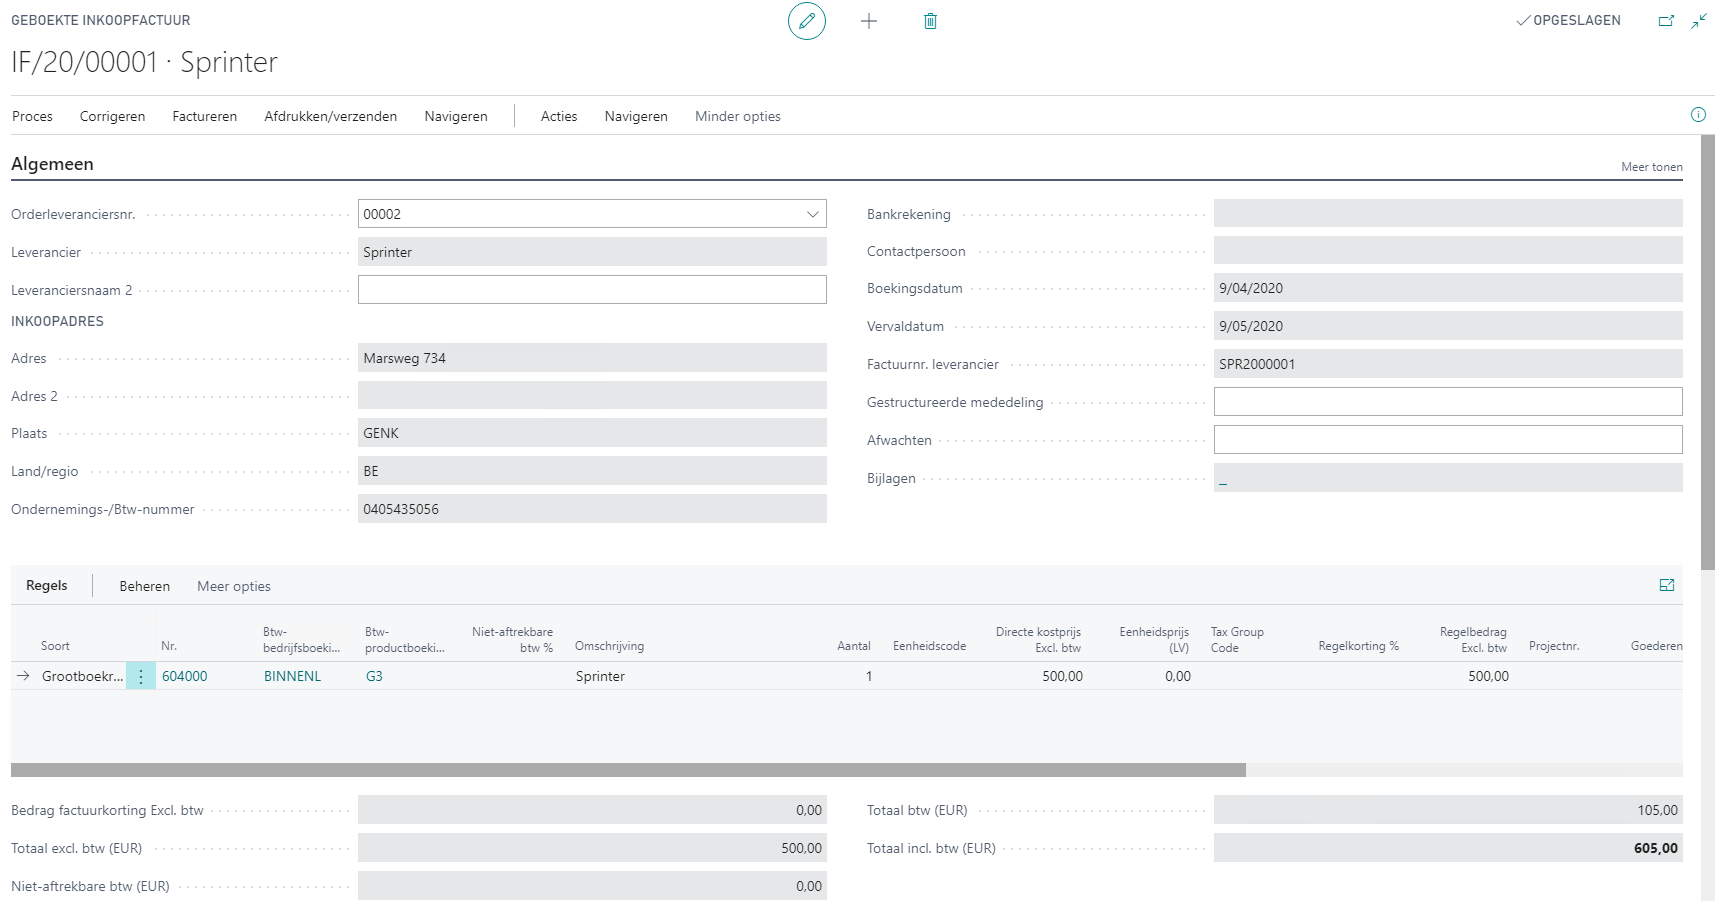
Task: Click the info circle icon
Action: pyautogui.click(x=1698, y=115)
